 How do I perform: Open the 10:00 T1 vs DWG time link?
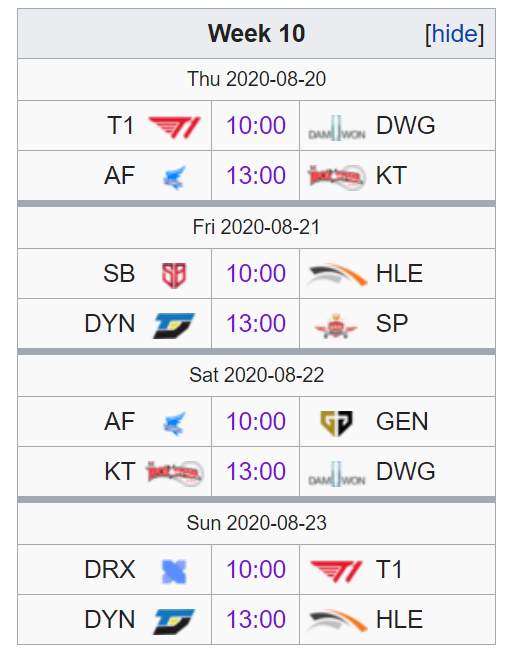tap(256, 126)
